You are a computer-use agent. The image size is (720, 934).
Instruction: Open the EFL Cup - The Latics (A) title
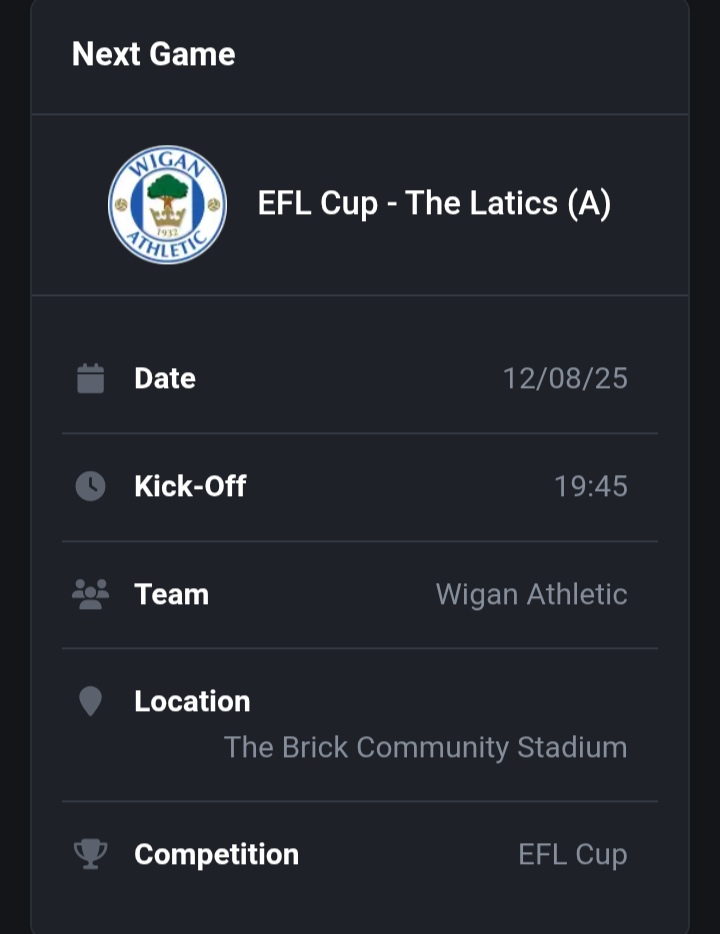pyautogui.click(x=434, y=204)
